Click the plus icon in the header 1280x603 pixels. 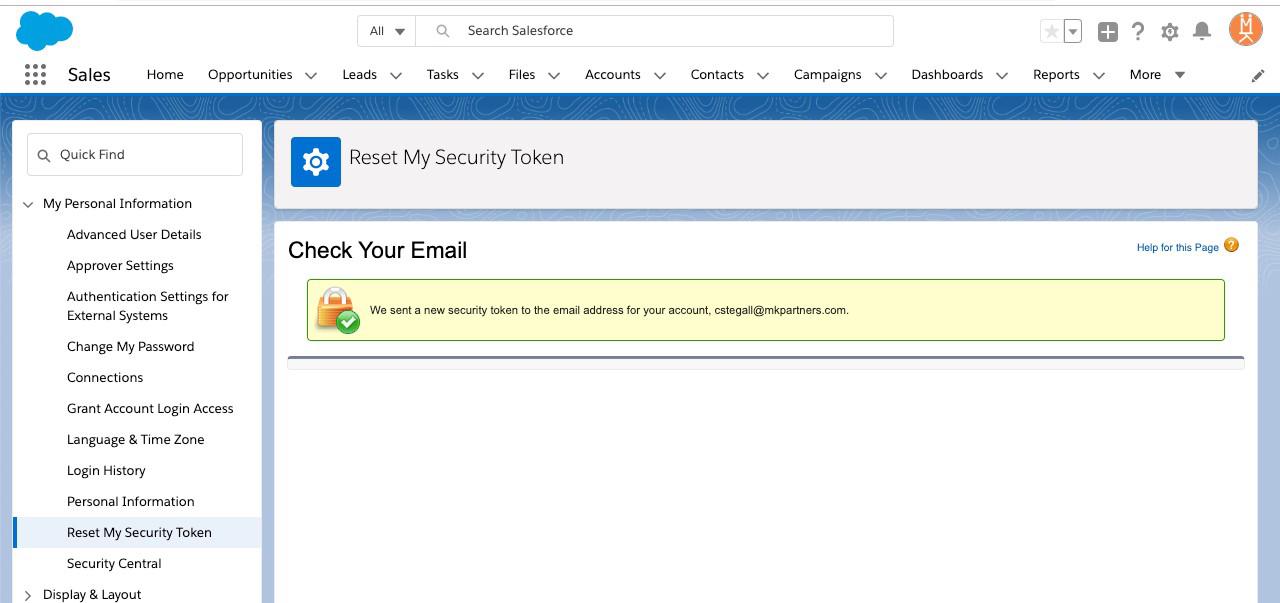coord(1107,31)
